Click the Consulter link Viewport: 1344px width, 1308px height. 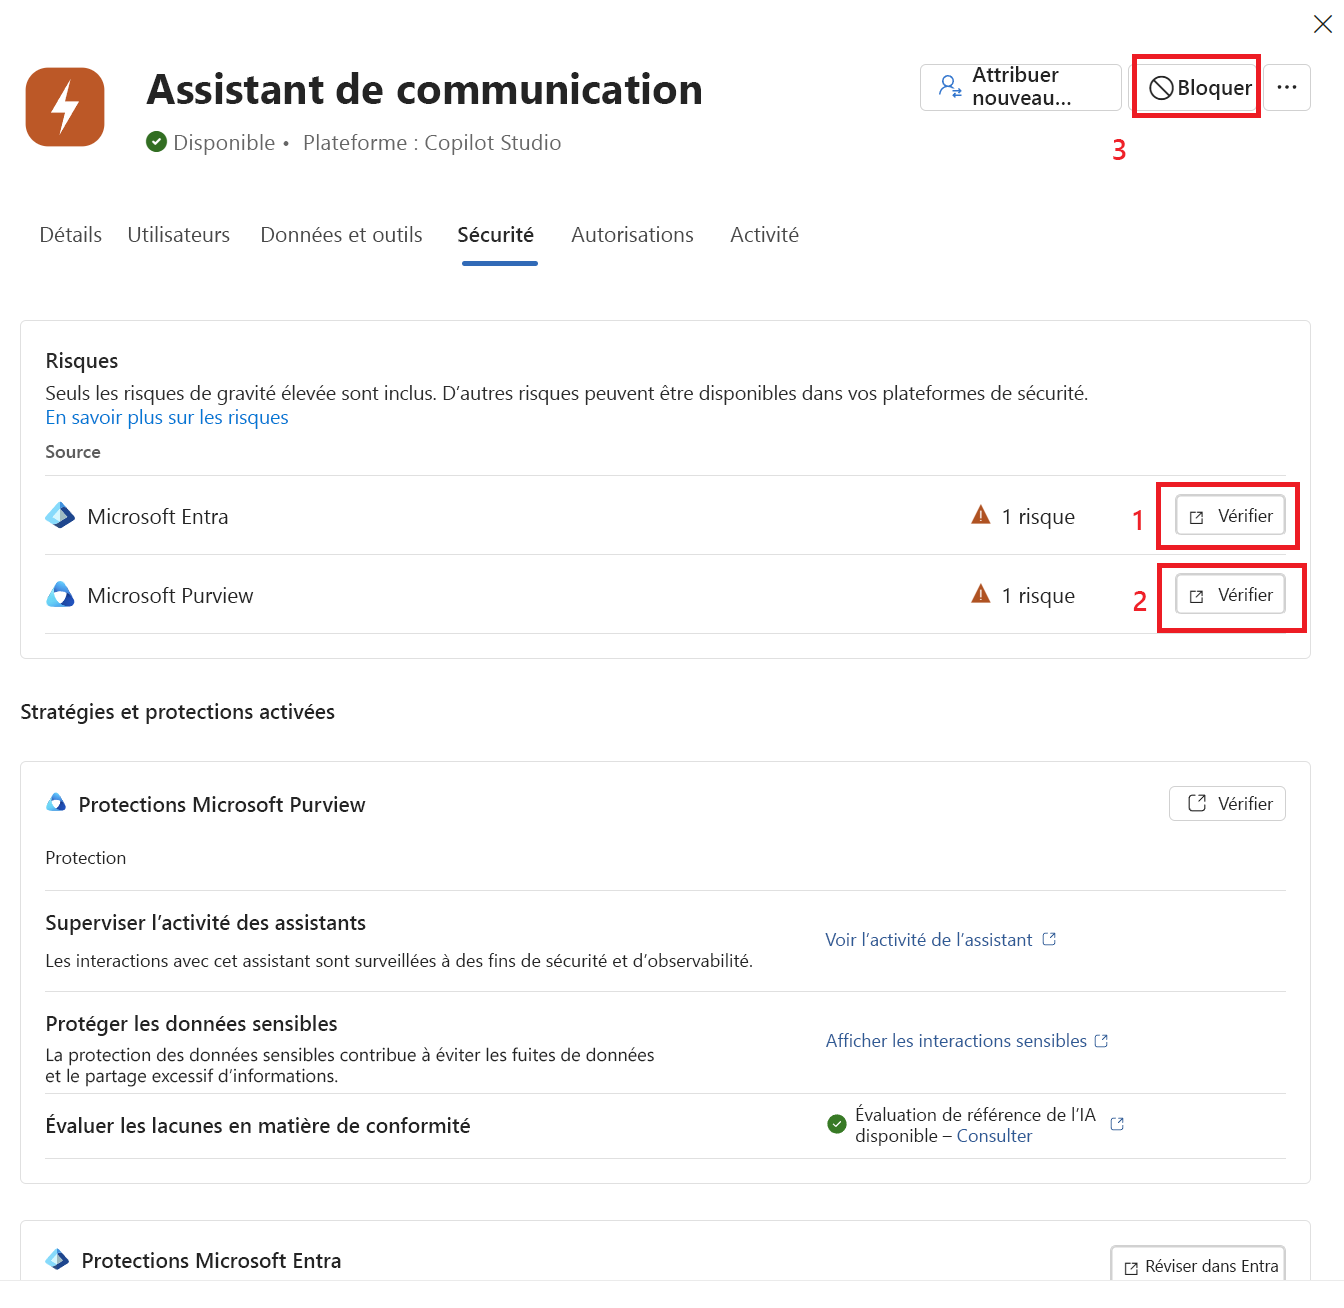[994, 1135]
